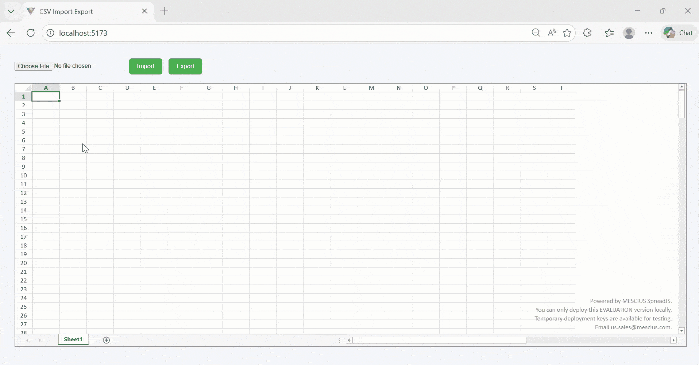Click the zoom magnifier icon in address bar
699x365 pixels.
coord(536,33)
